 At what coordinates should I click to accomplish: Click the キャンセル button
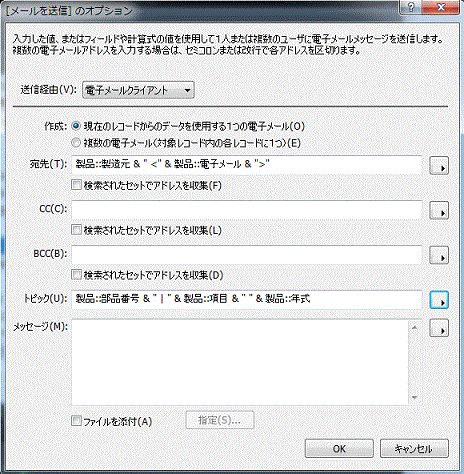[x=414, y=449]
